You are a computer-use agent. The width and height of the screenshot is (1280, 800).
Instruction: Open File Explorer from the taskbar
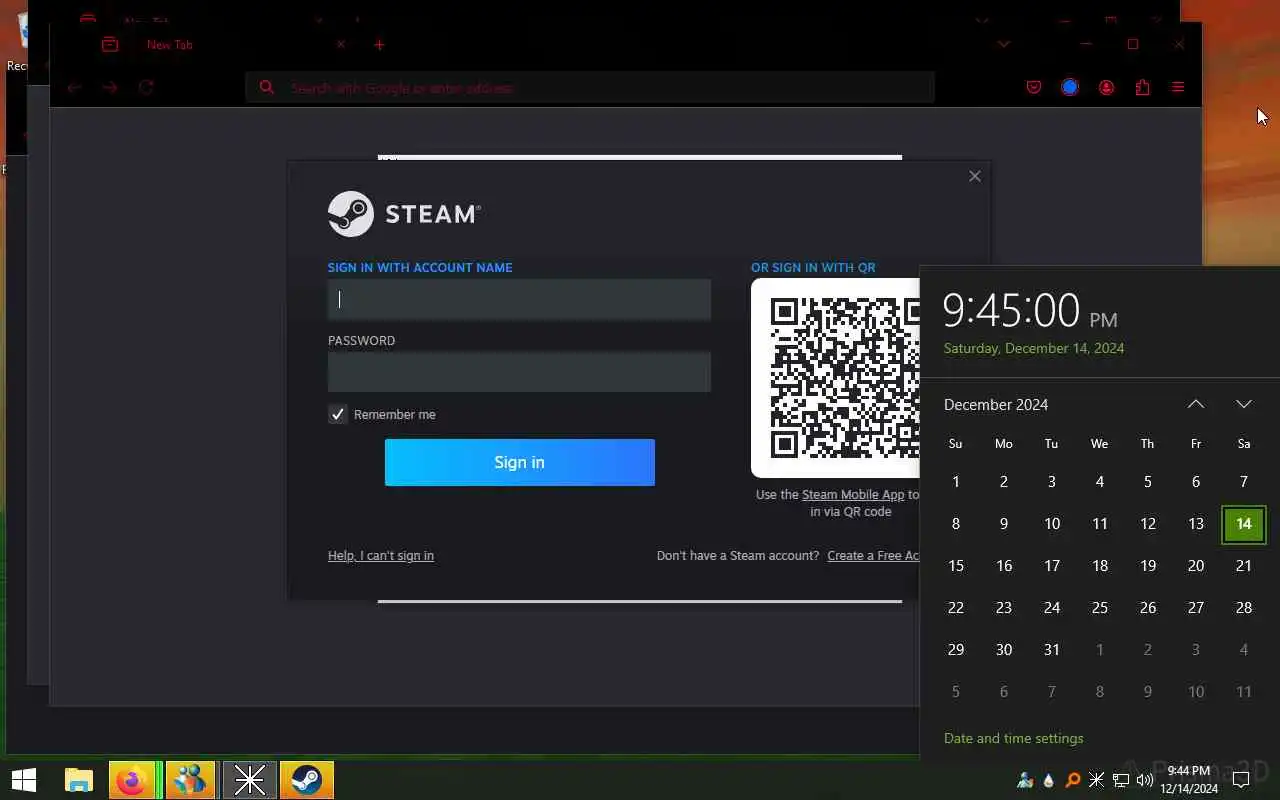click(79, 780)
